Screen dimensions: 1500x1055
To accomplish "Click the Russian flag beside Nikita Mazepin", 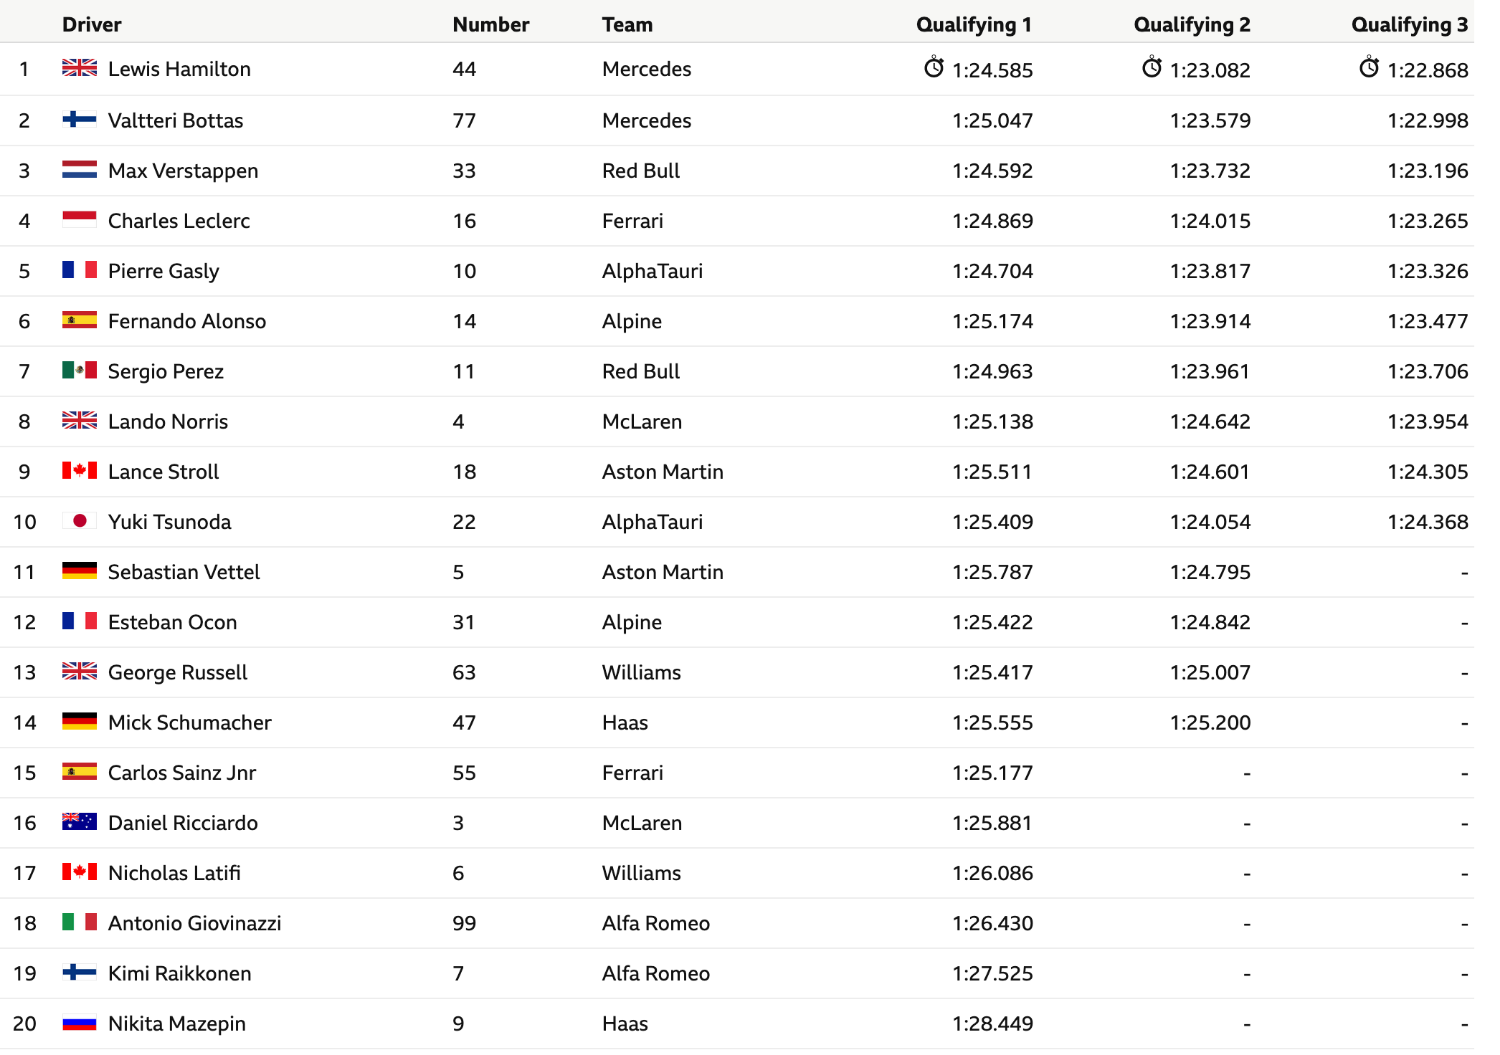I will (x=80, y=1023).
